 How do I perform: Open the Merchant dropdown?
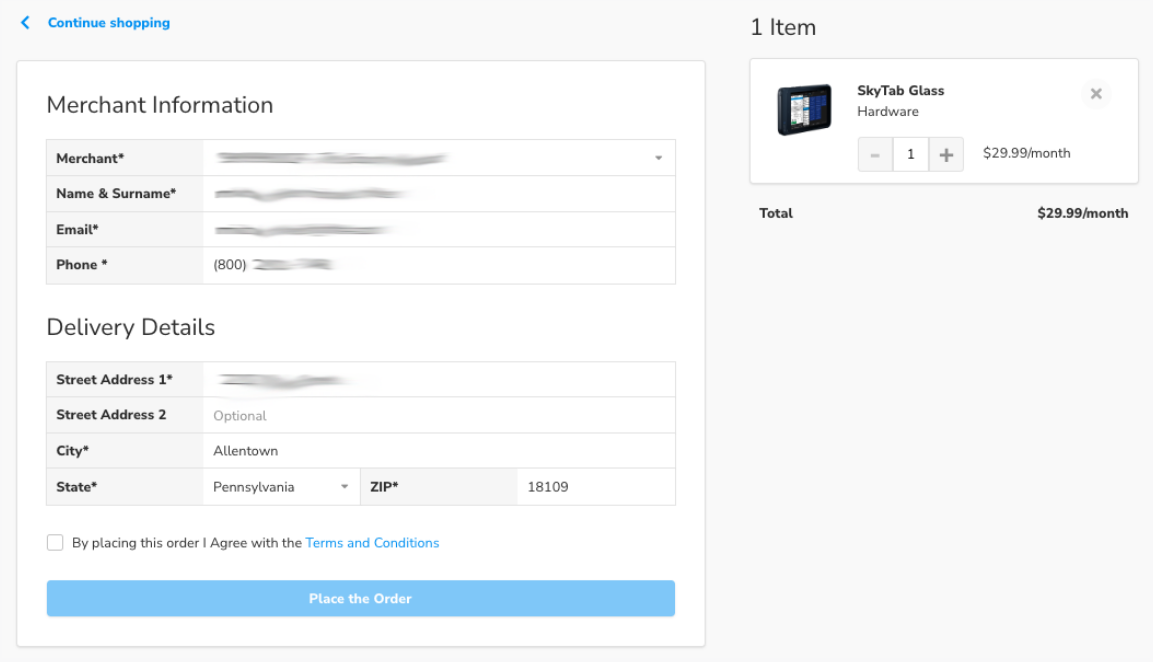coord(658,158)
